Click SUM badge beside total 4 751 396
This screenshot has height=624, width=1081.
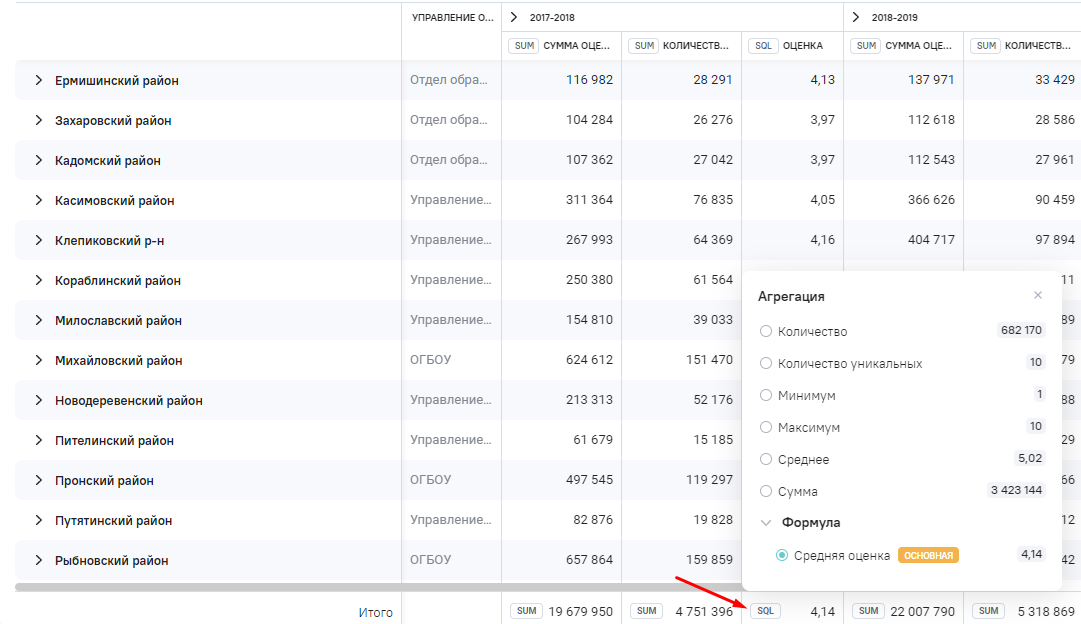click(x=647, y=611)
